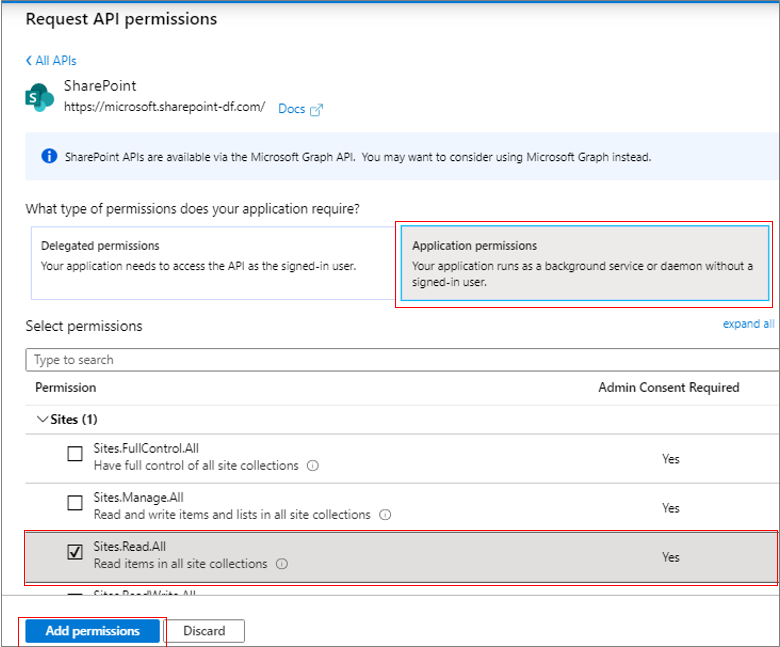
Task: Click the Permission column header
Action: (x=66, y=387)
